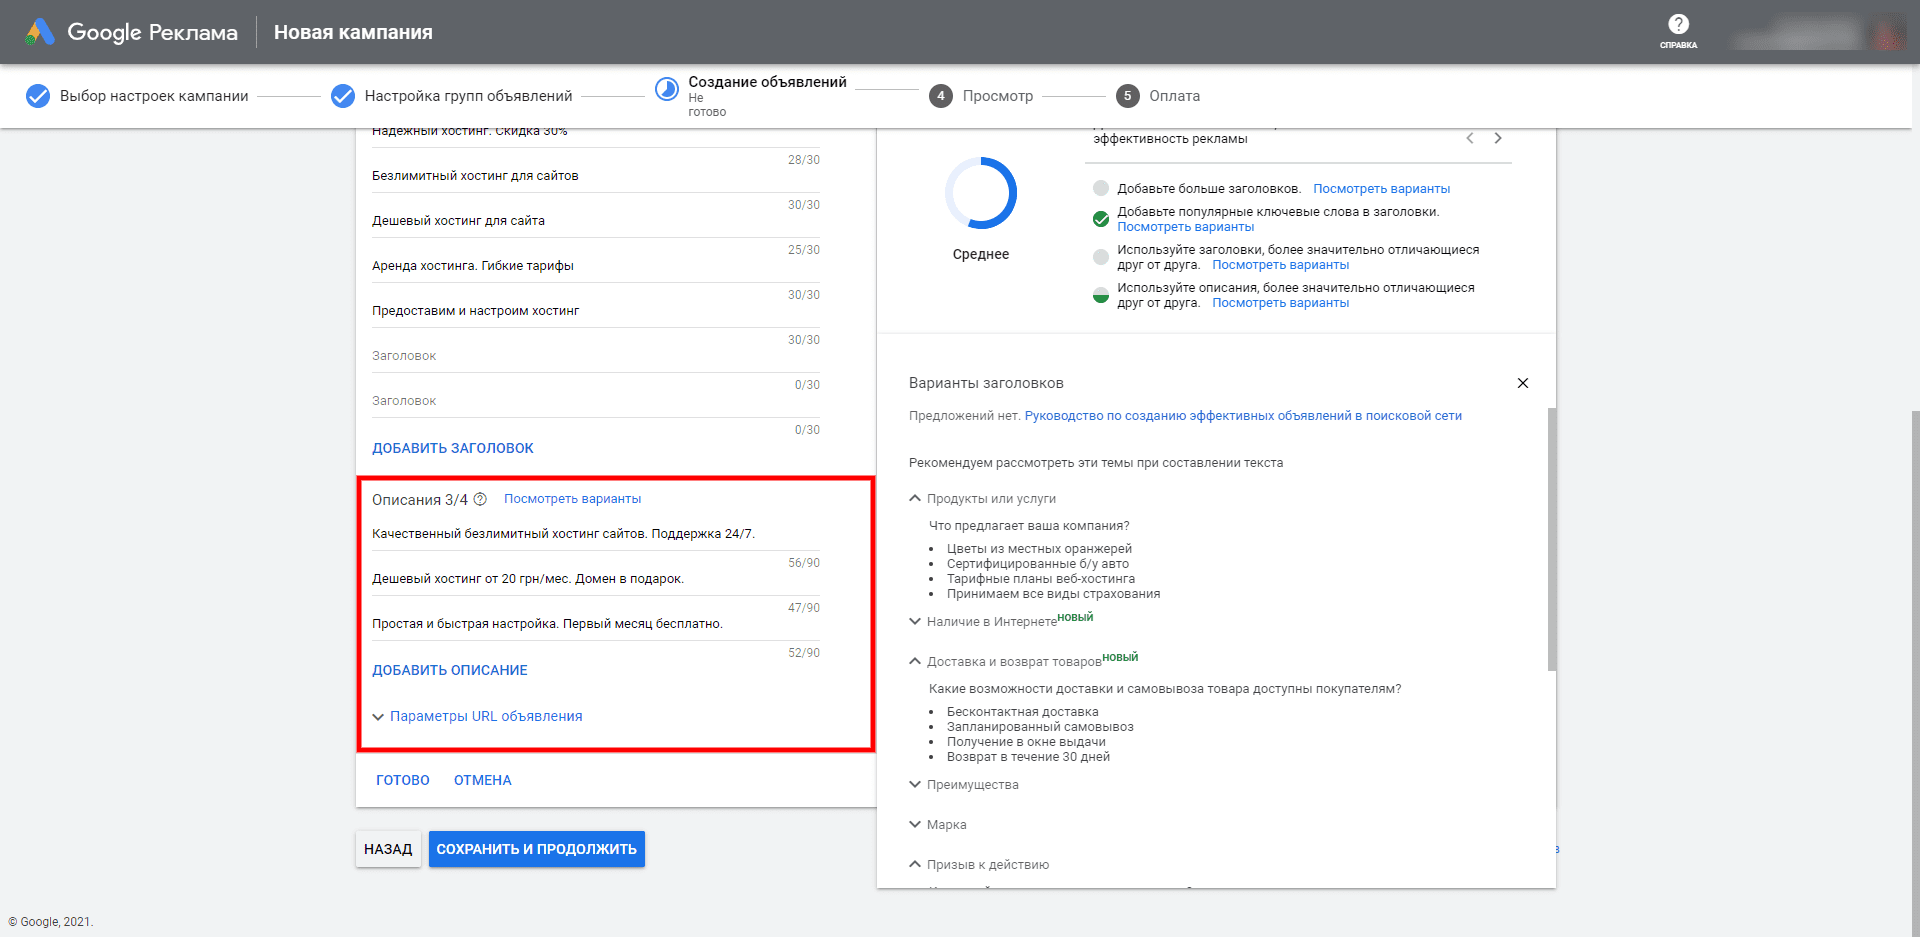This screenshot has height=937, width=1920.
Task: Click the Среднее ad strength circular indicator
Action: tap(981, 193)
